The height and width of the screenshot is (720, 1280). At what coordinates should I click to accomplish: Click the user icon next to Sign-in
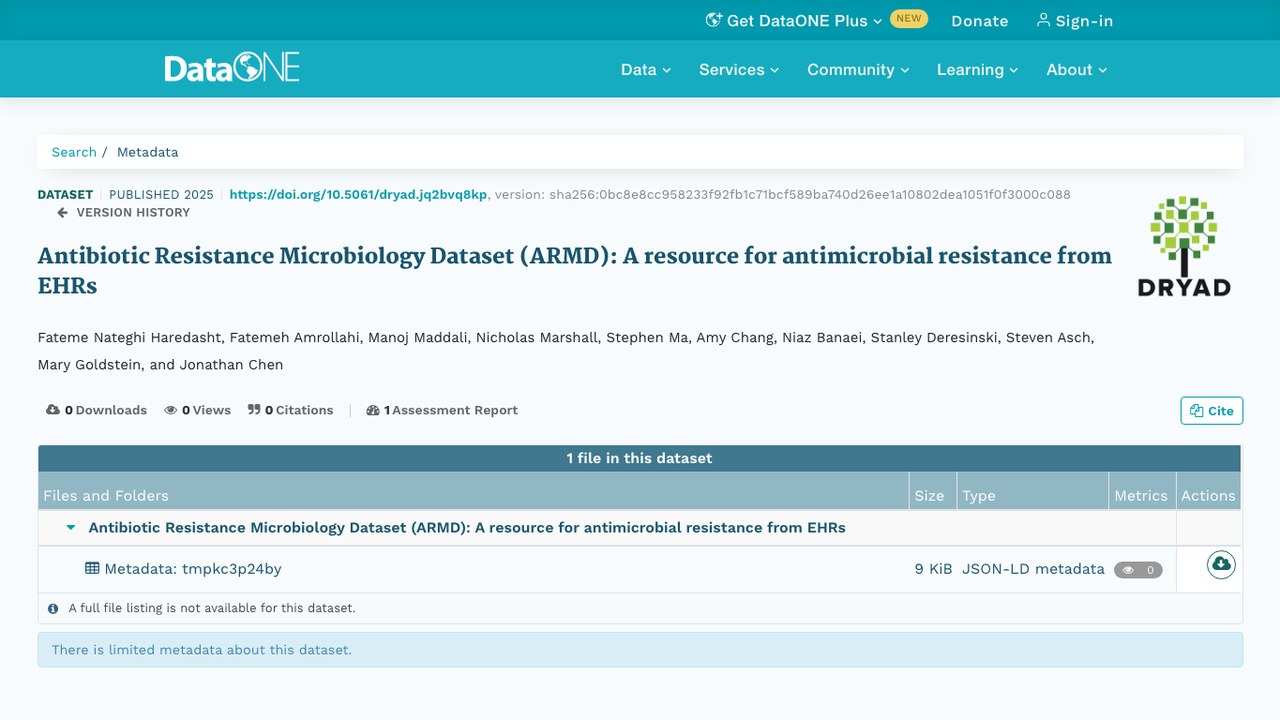click(1044, 20)
